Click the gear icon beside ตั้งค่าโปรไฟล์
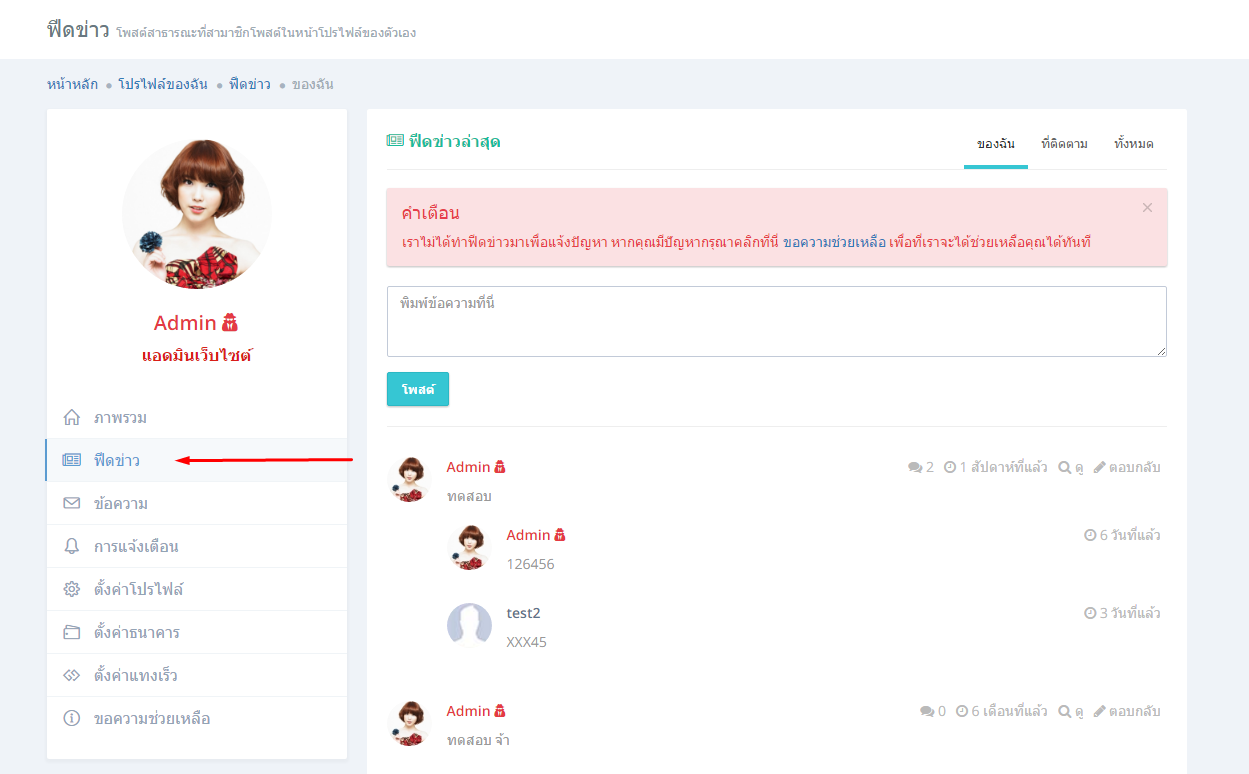This screenshot has height=774, width=1249. (x=71, y=589)
